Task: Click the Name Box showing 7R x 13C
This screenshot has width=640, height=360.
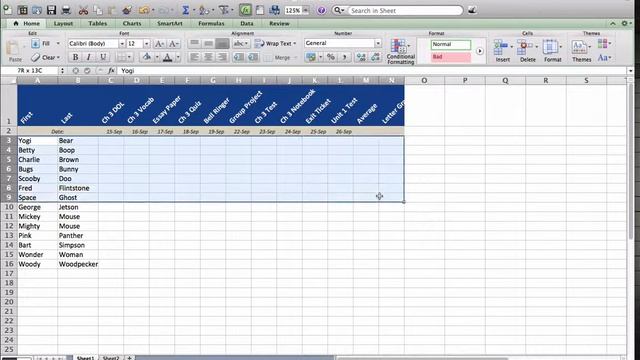Action: pos(30,71)
